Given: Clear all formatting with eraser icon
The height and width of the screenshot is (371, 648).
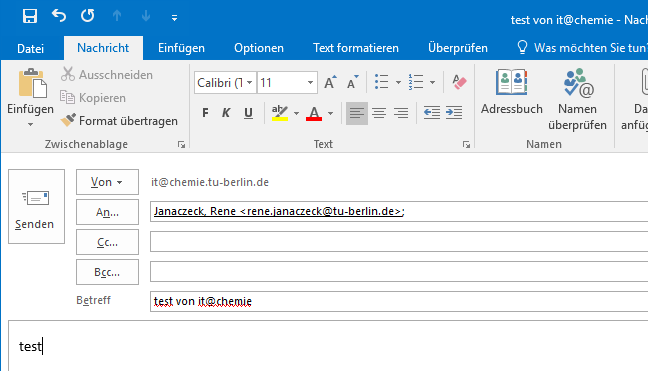Looking at the screenshot, I should 459,82.
